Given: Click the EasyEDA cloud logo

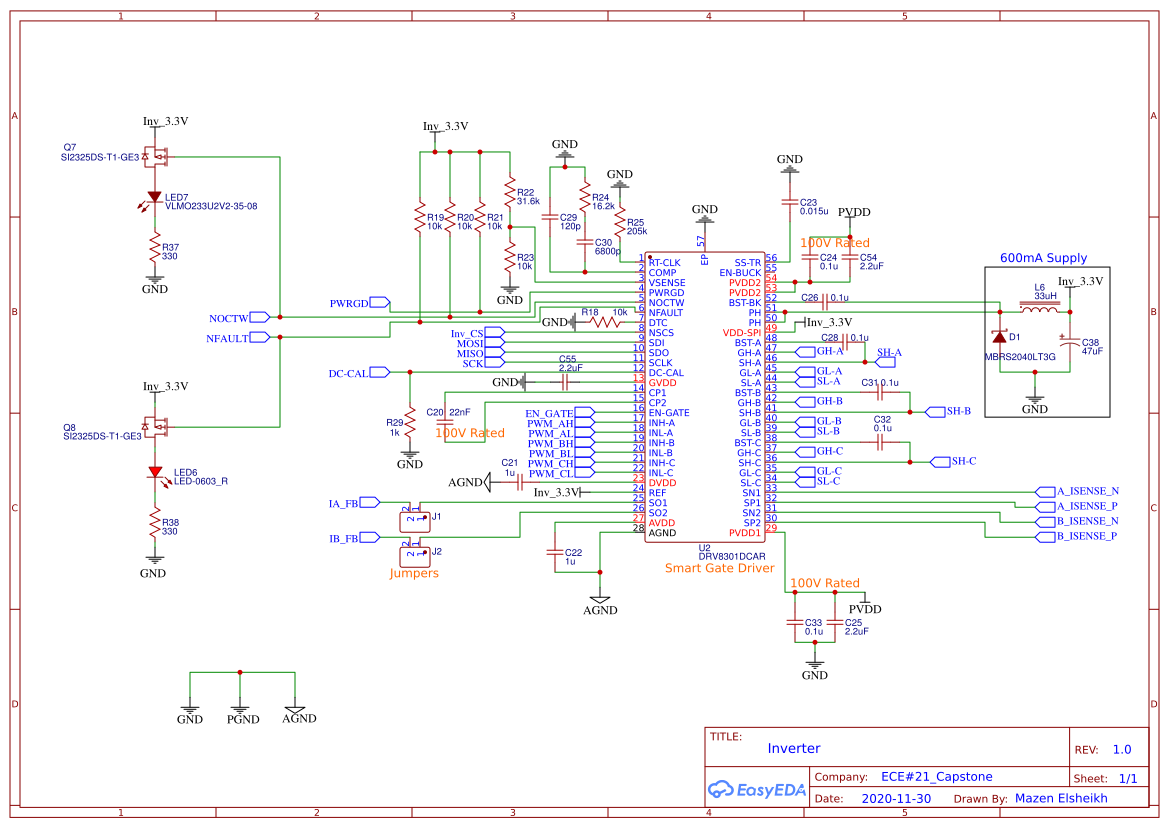Looking at the screenshot, I should pos(720,790).
